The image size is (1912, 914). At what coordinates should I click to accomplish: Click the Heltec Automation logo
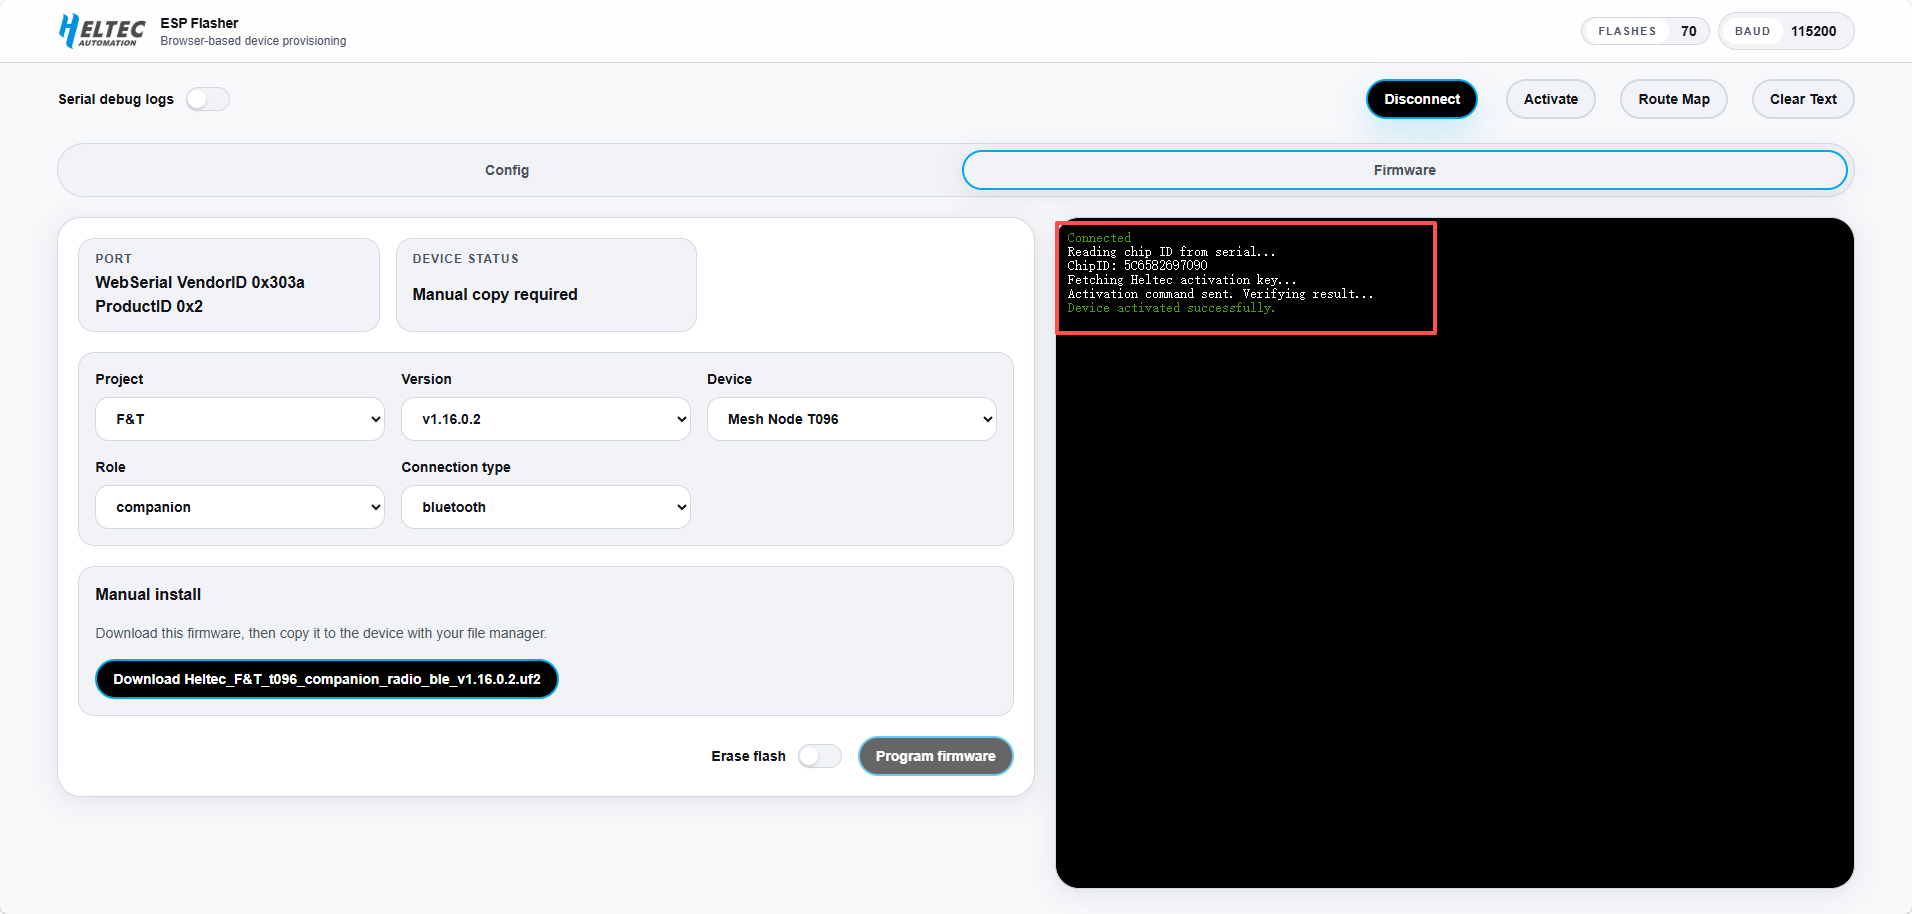click(102, 31)
